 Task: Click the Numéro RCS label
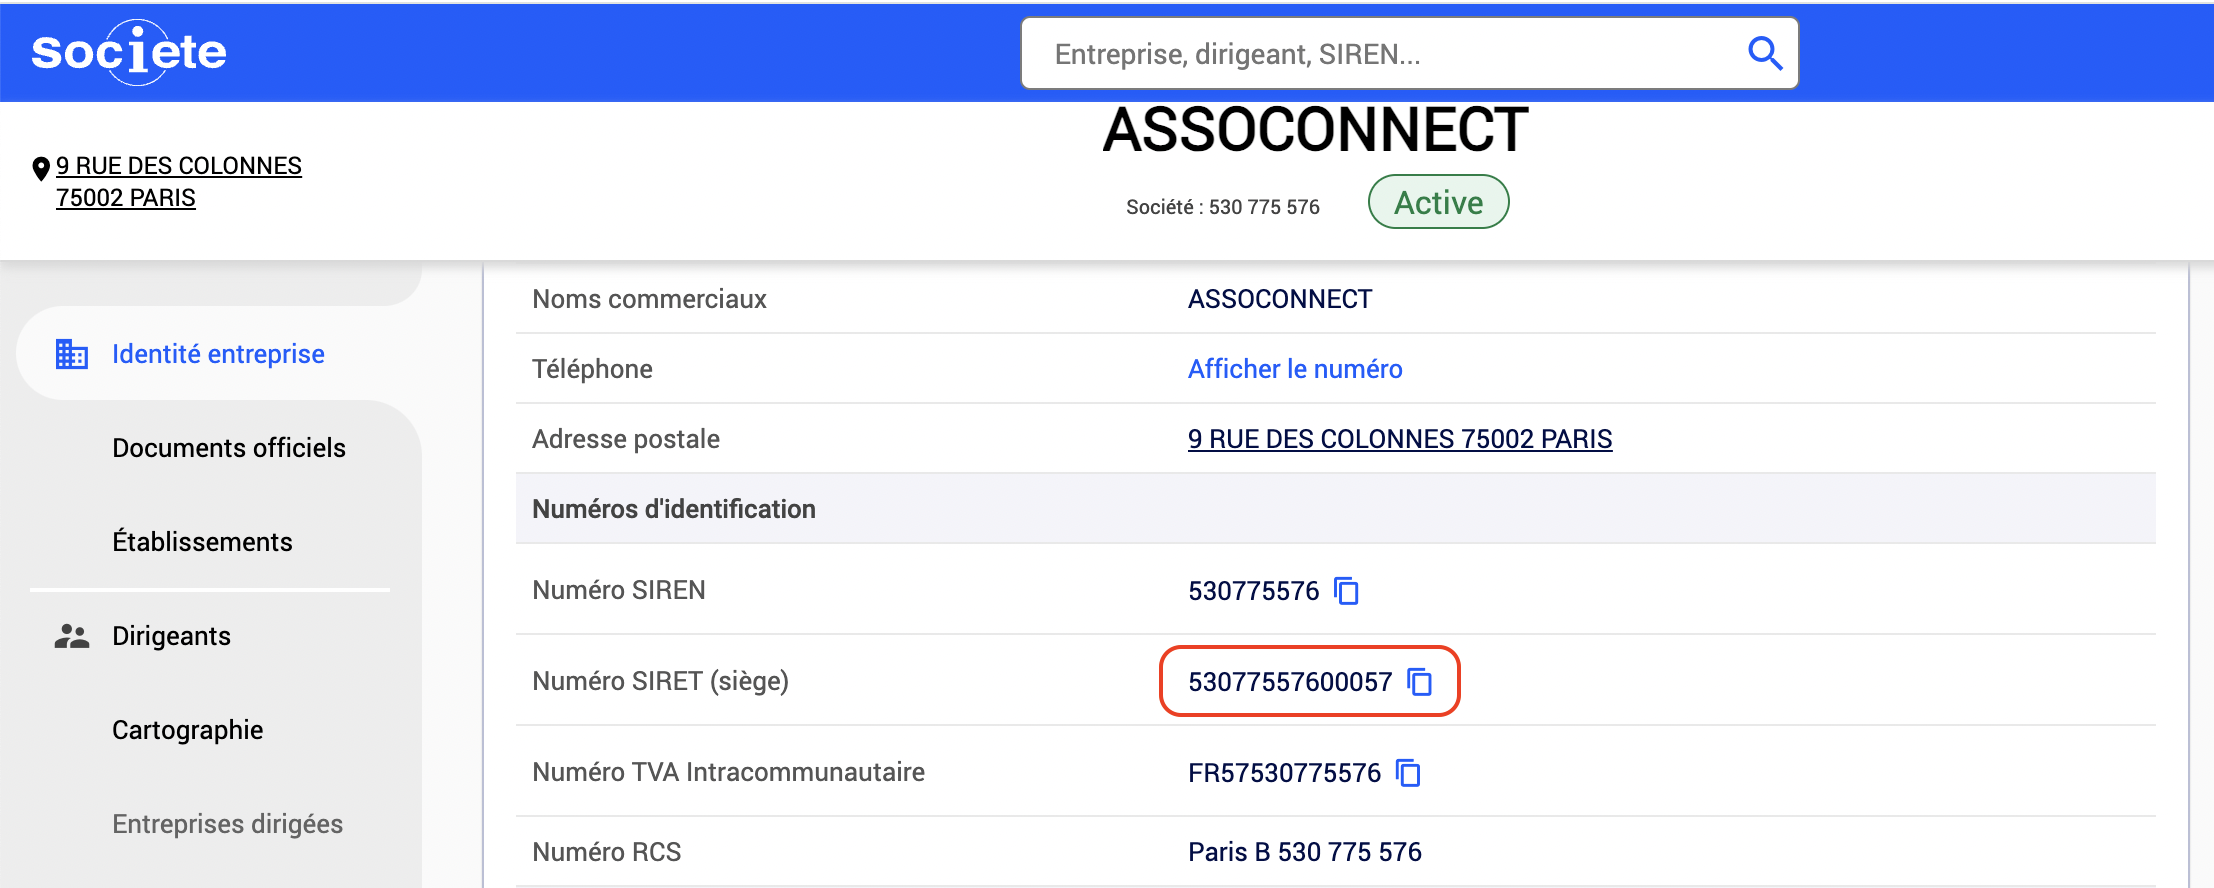click(x=607, y=852)
